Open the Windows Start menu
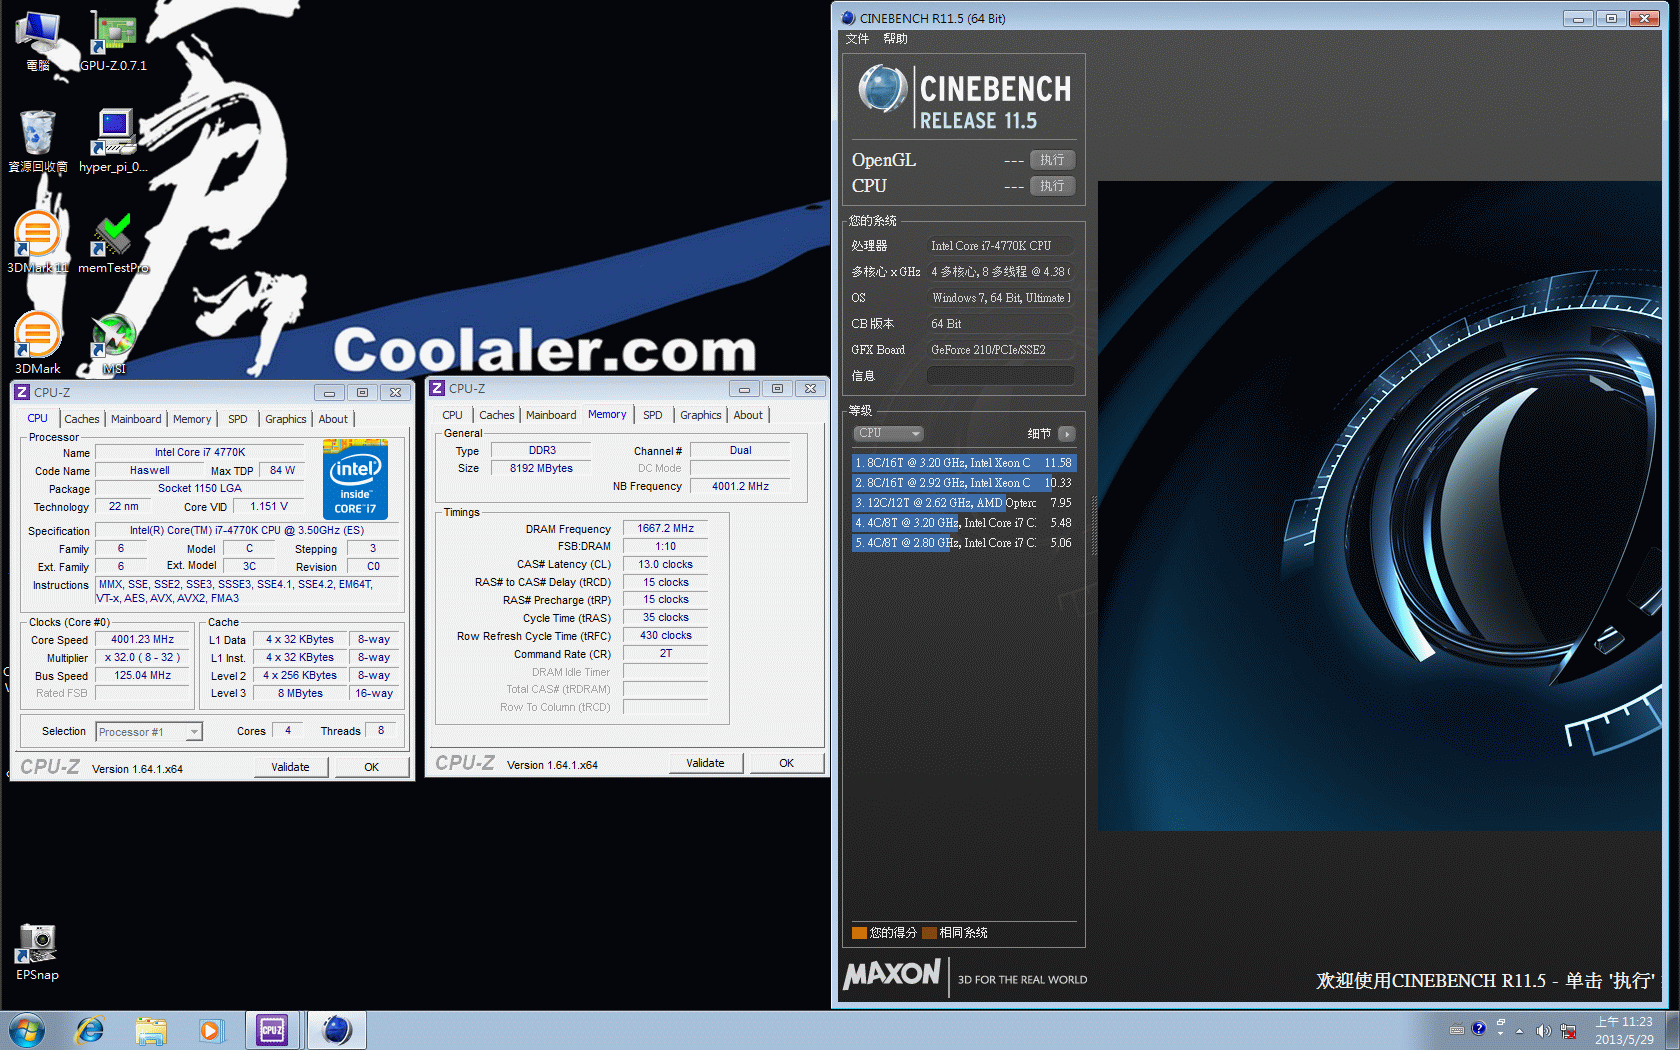The image size is (1680, 1050). click(x=27, y=1030)
